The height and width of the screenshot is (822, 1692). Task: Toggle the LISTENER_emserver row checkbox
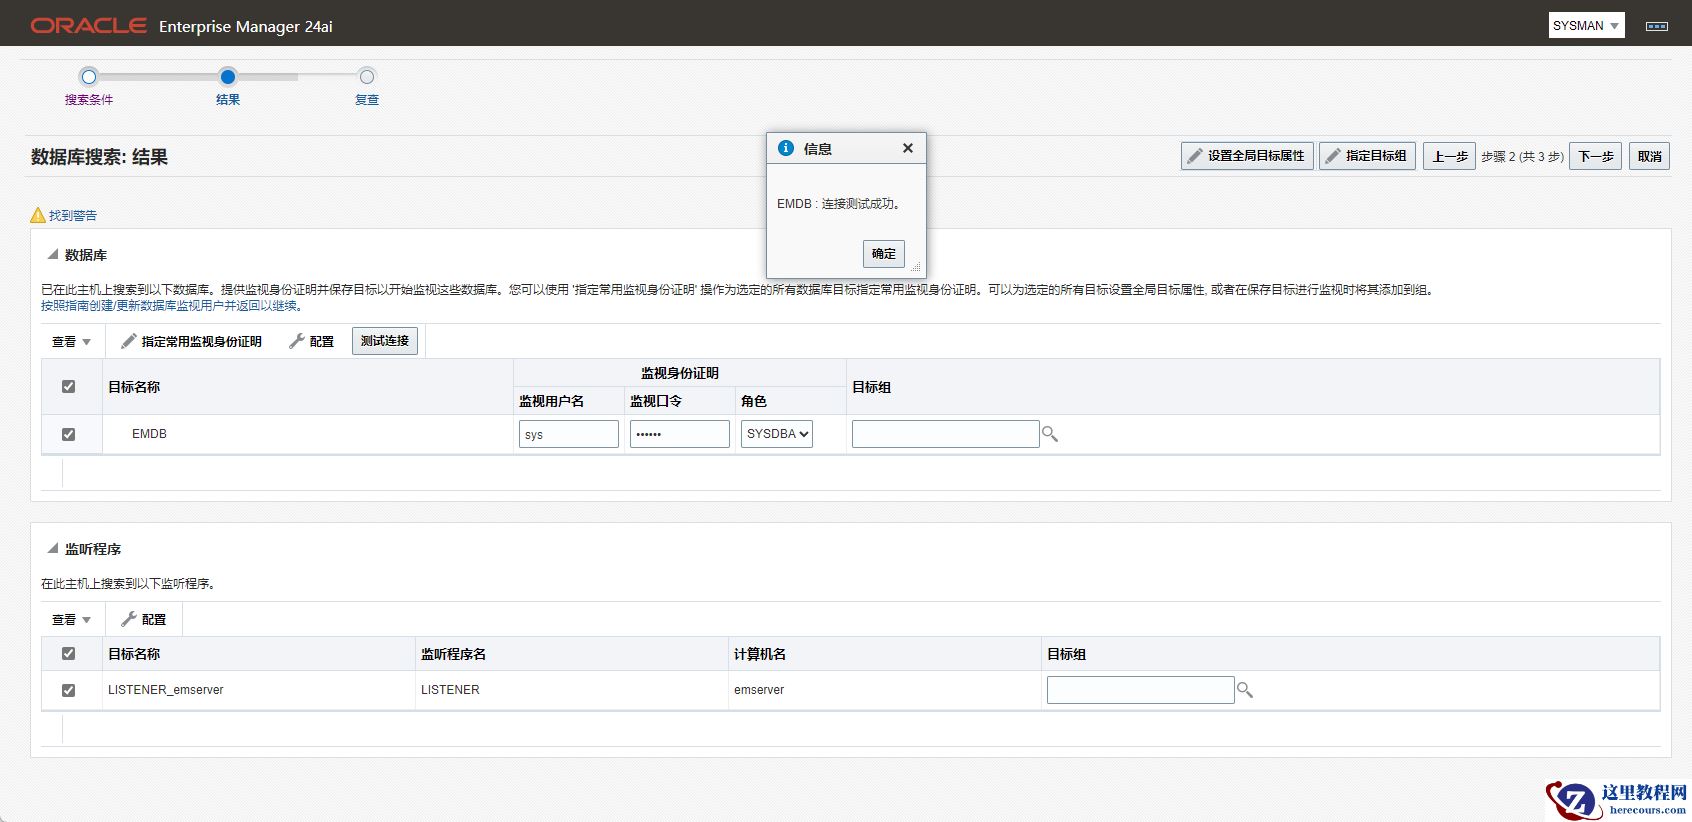coord(68,690)
